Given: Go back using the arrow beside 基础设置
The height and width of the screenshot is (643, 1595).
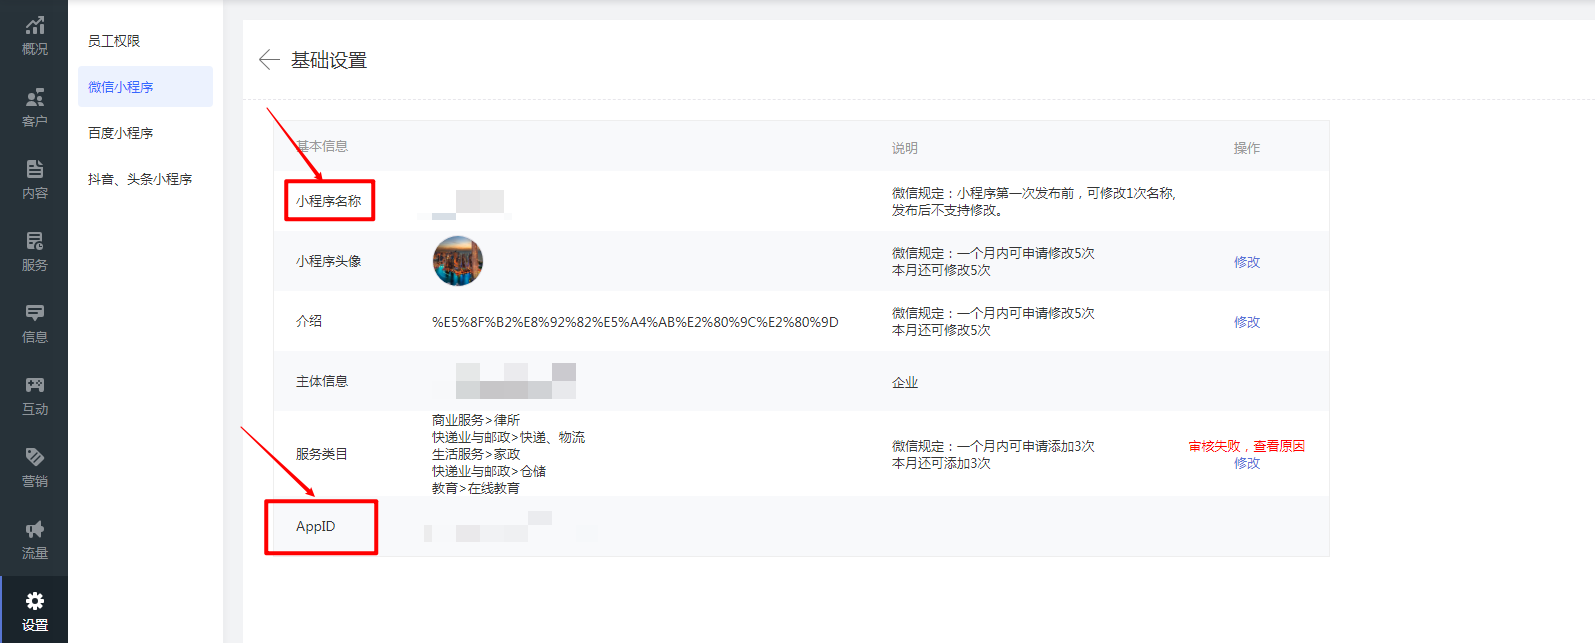Looking at the screenshot, I should point(268,60).
